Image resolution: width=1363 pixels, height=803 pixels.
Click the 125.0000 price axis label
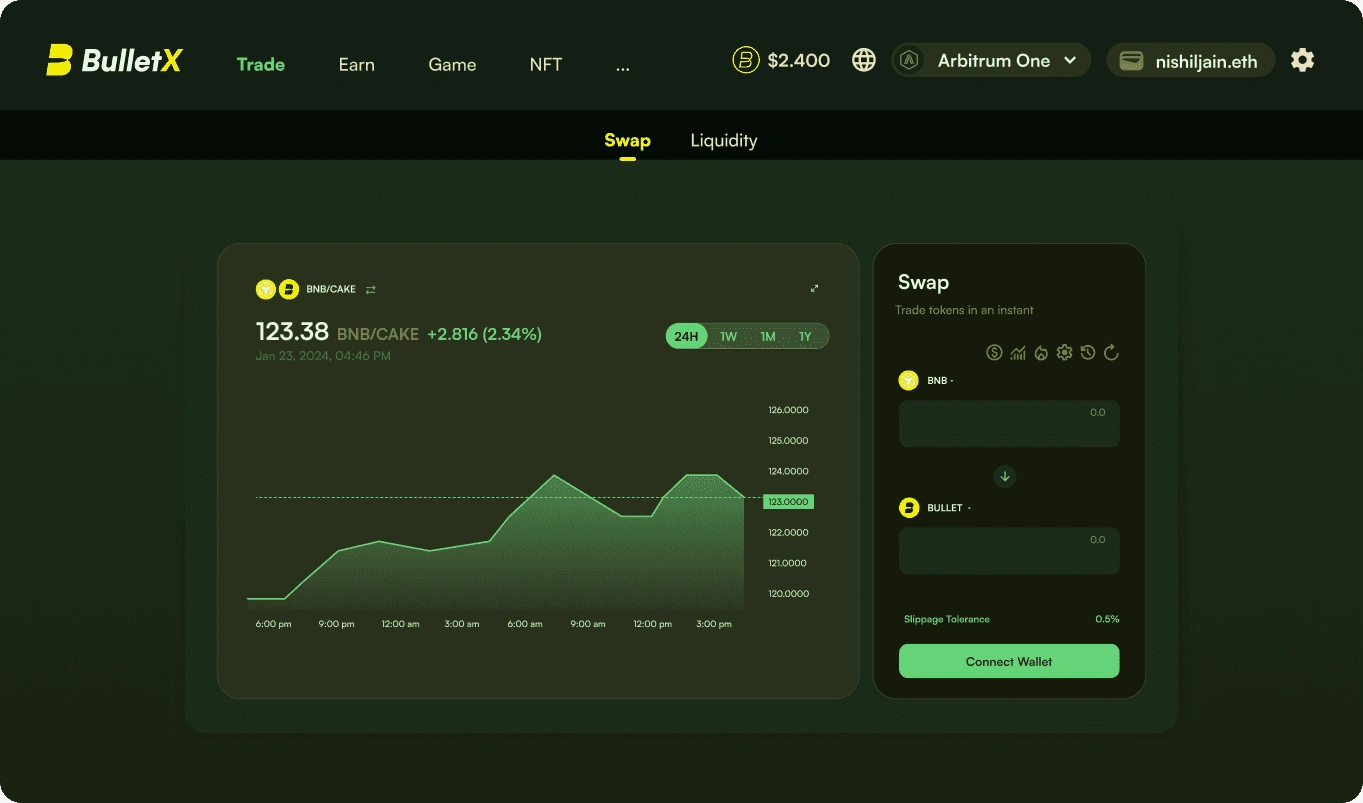(x=788, y=440)
